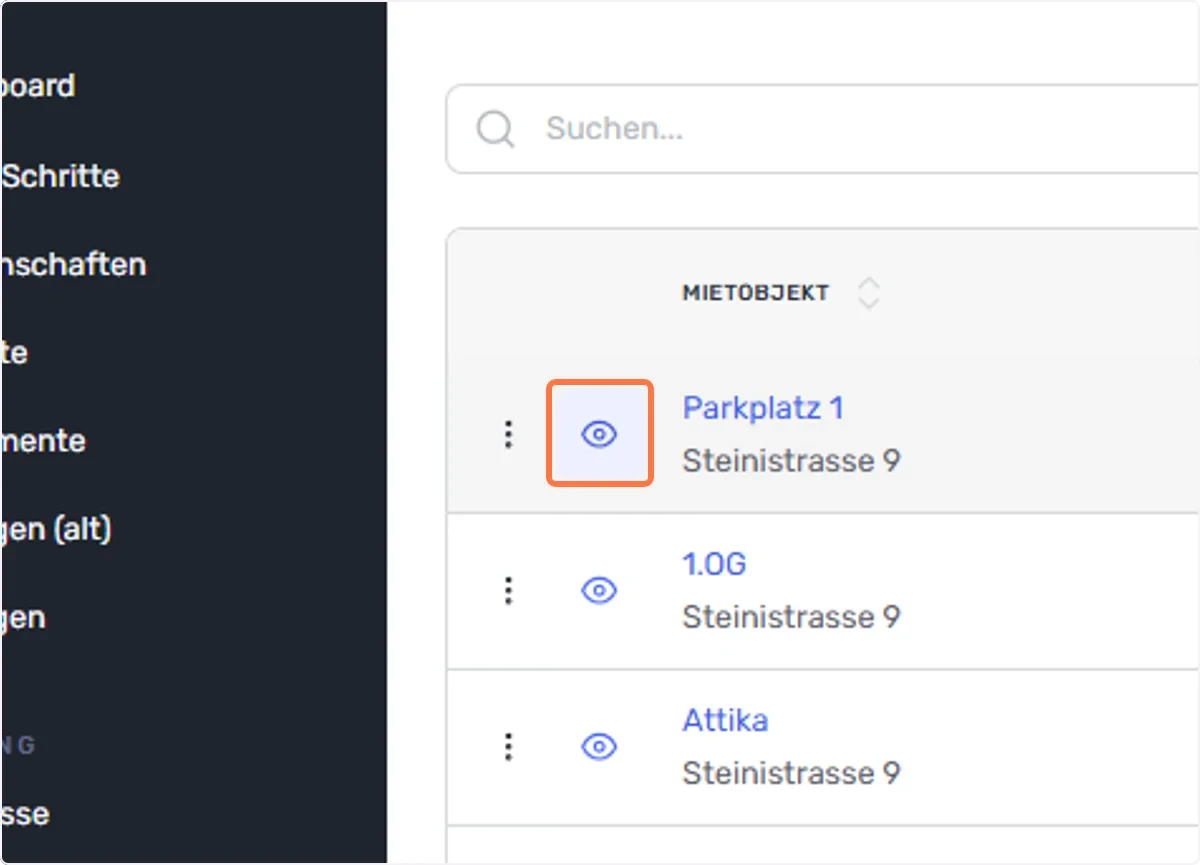Open the sidebar item ending in mente
Viewport: 1200px width, 865px height.
point(43,441)
